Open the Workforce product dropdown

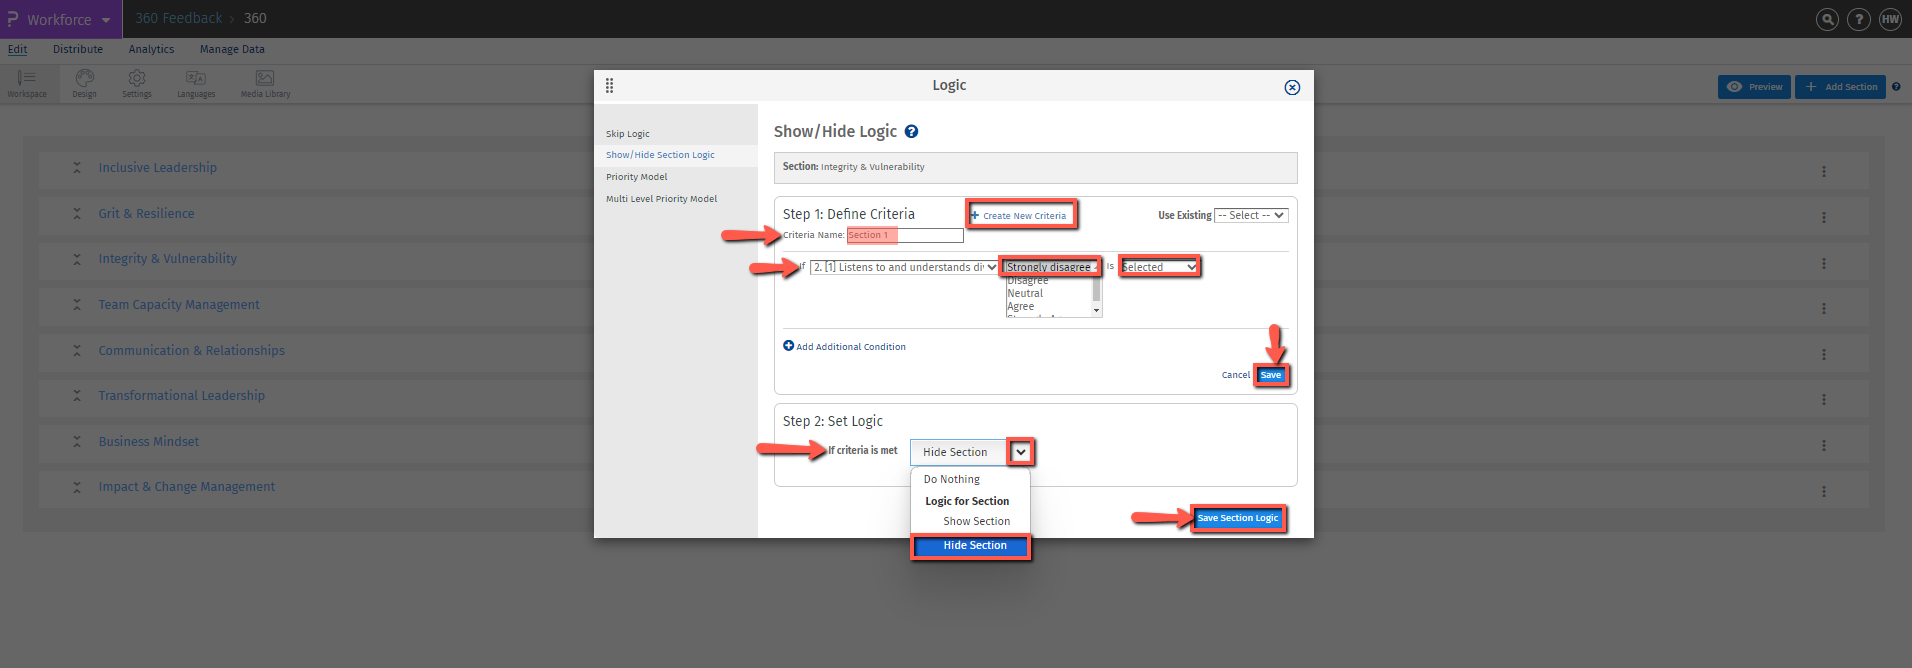pyautogui.click(x=60, y=19)
